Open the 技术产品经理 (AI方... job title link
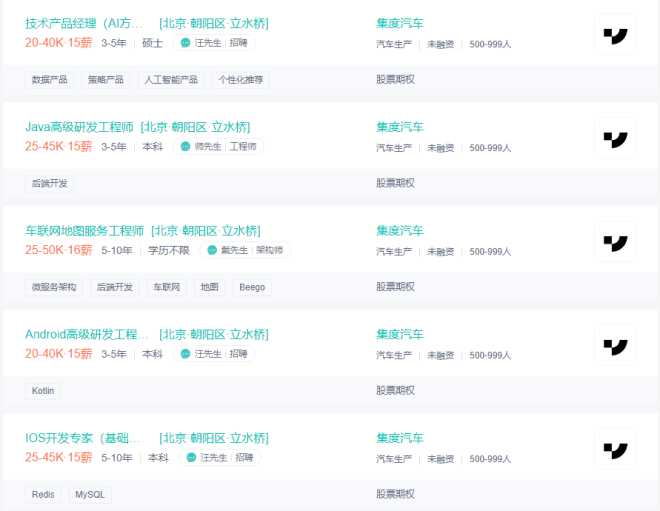The image size is (660, 511). point(83,24)
